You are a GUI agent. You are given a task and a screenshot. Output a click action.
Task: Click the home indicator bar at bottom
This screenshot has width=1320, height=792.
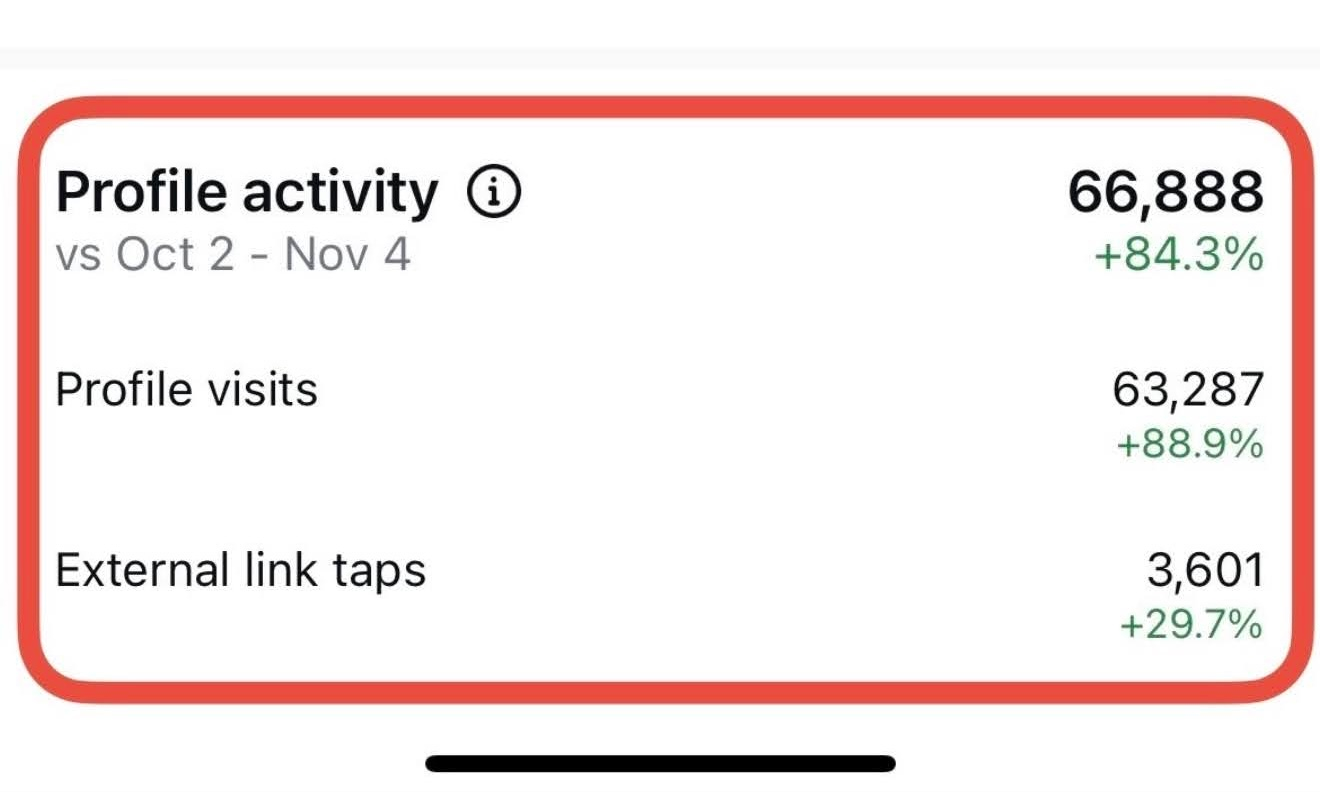tap(660, 762)
